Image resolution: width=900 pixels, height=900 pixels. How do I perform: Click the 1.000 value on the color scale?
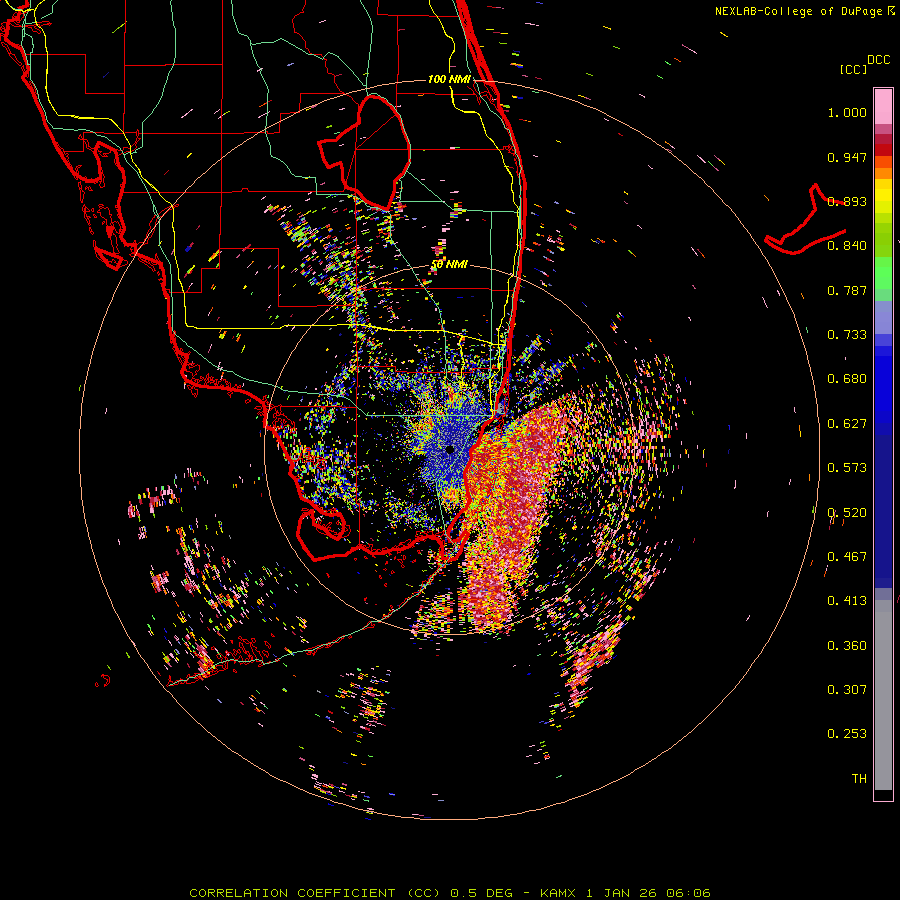847,112
